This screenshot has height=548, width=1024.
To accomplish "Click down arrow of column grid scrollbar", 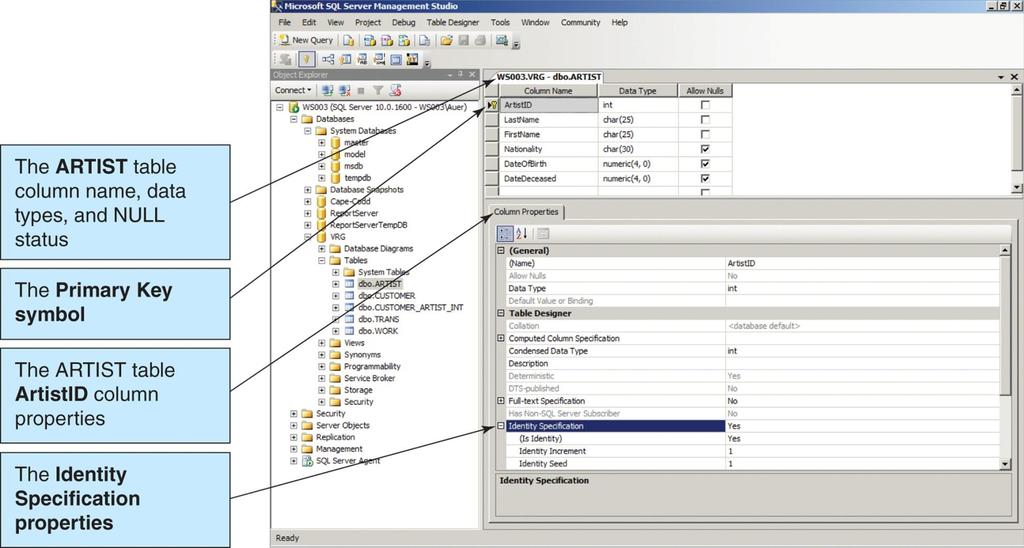I will [1016, 187].
